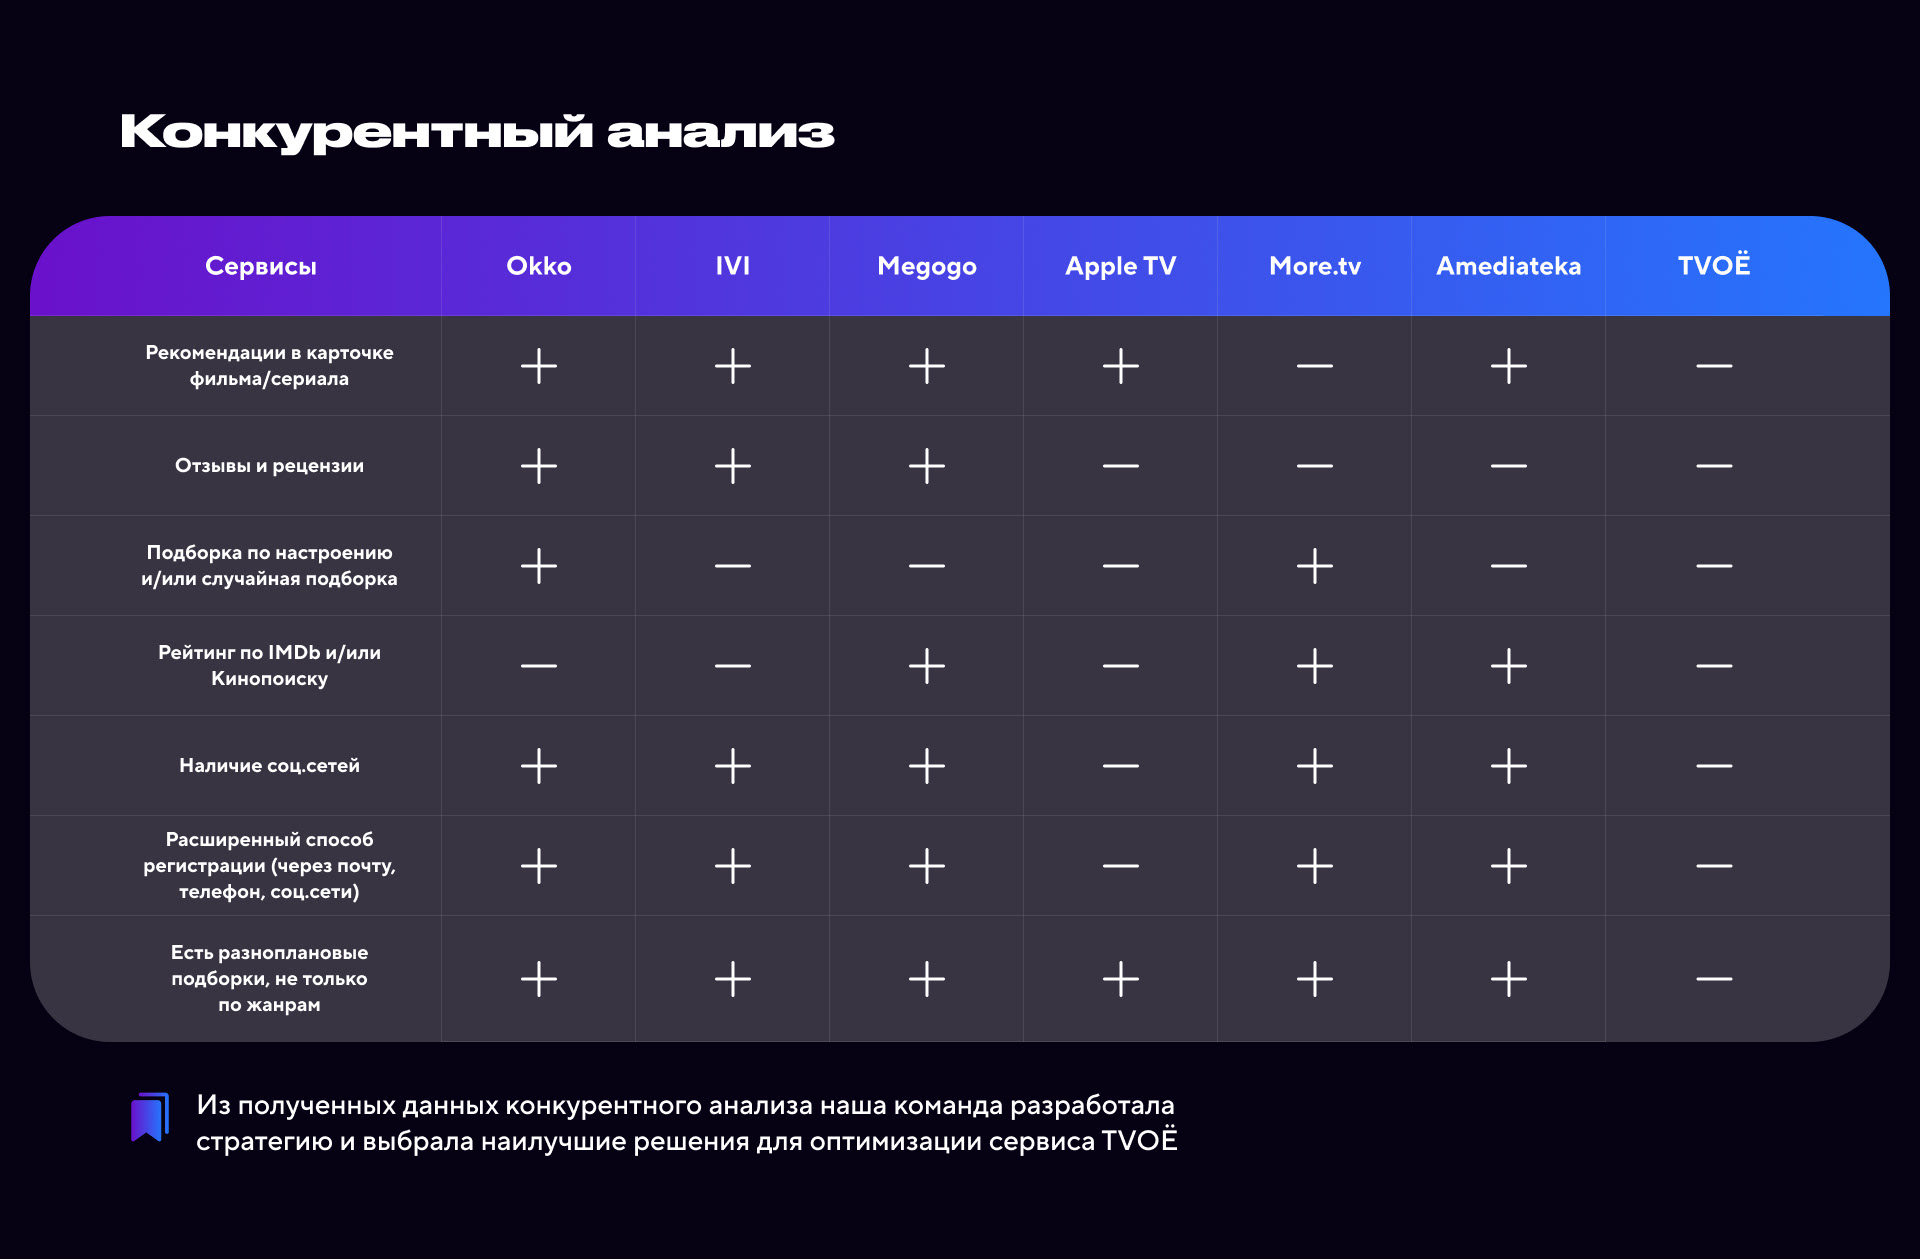Viewport: 1920px width, 1259px height.
Task: Click Okko's minus in the IMDb rating row
Action: tap(539, 666)
